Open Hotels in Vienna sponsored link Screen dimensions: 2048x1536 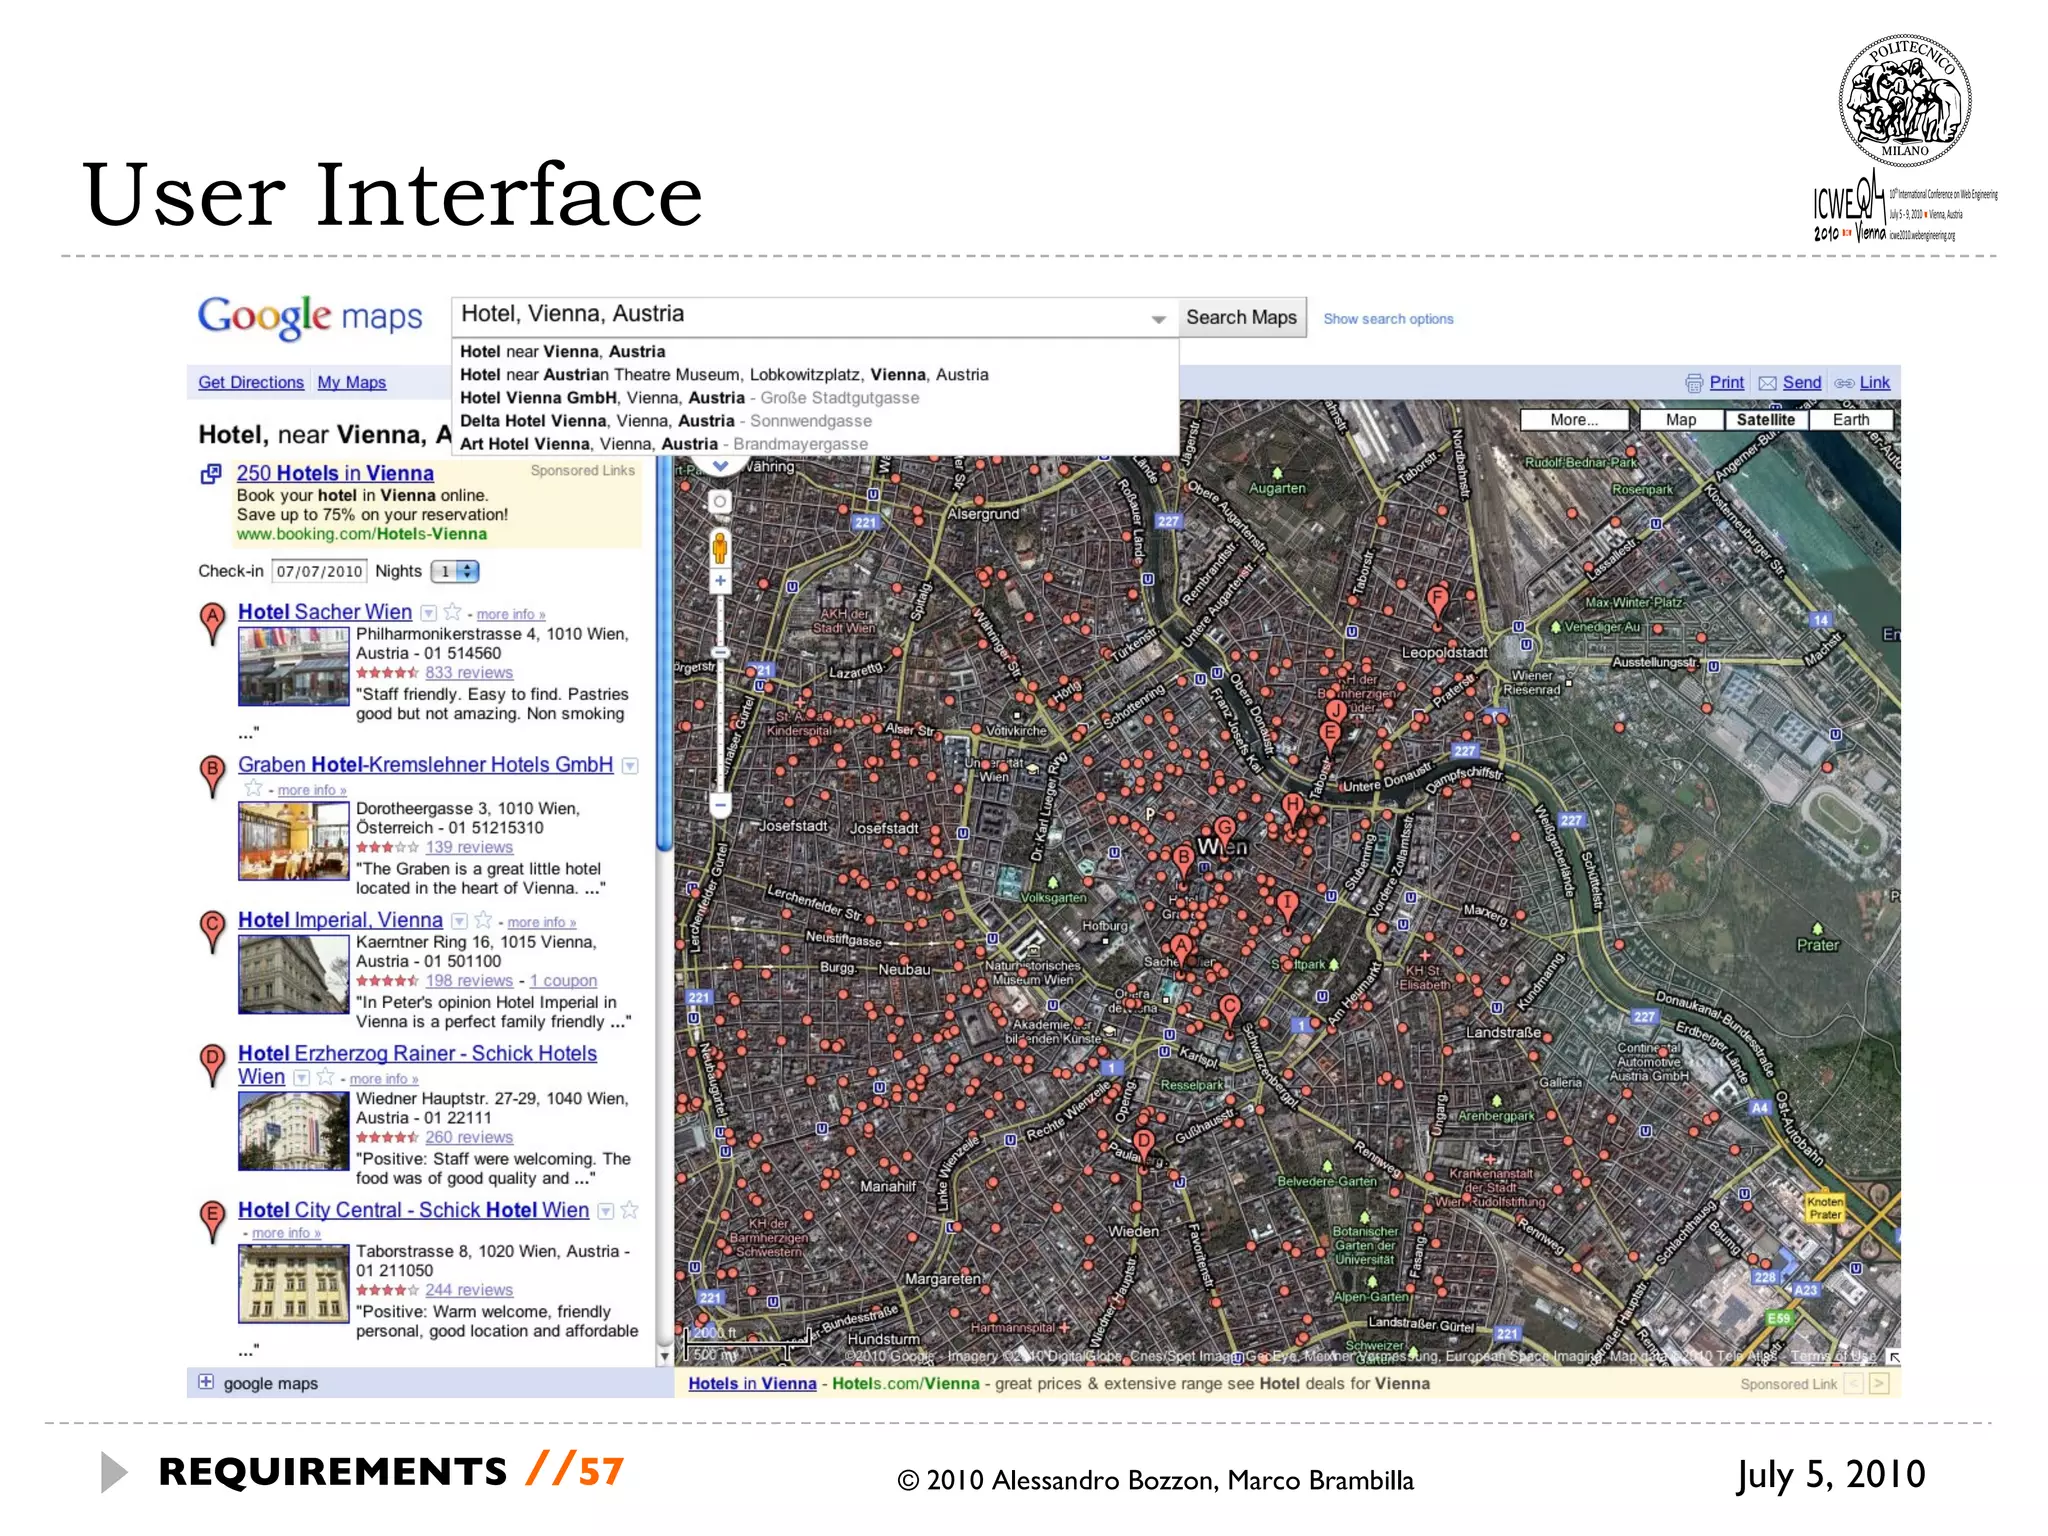[x=752, y=1383]
